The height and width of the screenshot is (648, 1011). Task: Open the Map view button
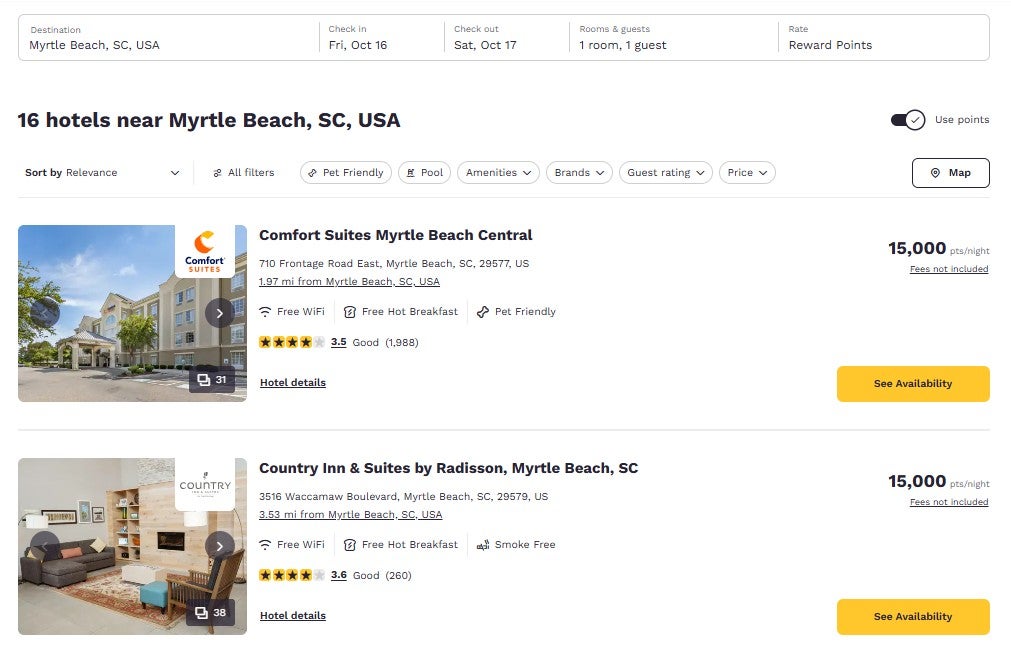coord(950,173)
